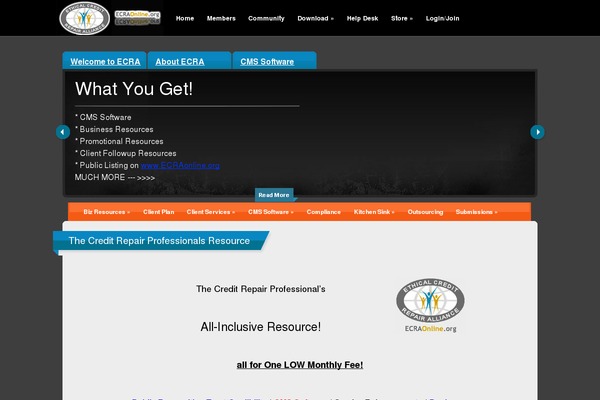This screenshot has height=400, width=600.
Task: Open Outsourcing in orange menu
Action: [x=425, y=212]
